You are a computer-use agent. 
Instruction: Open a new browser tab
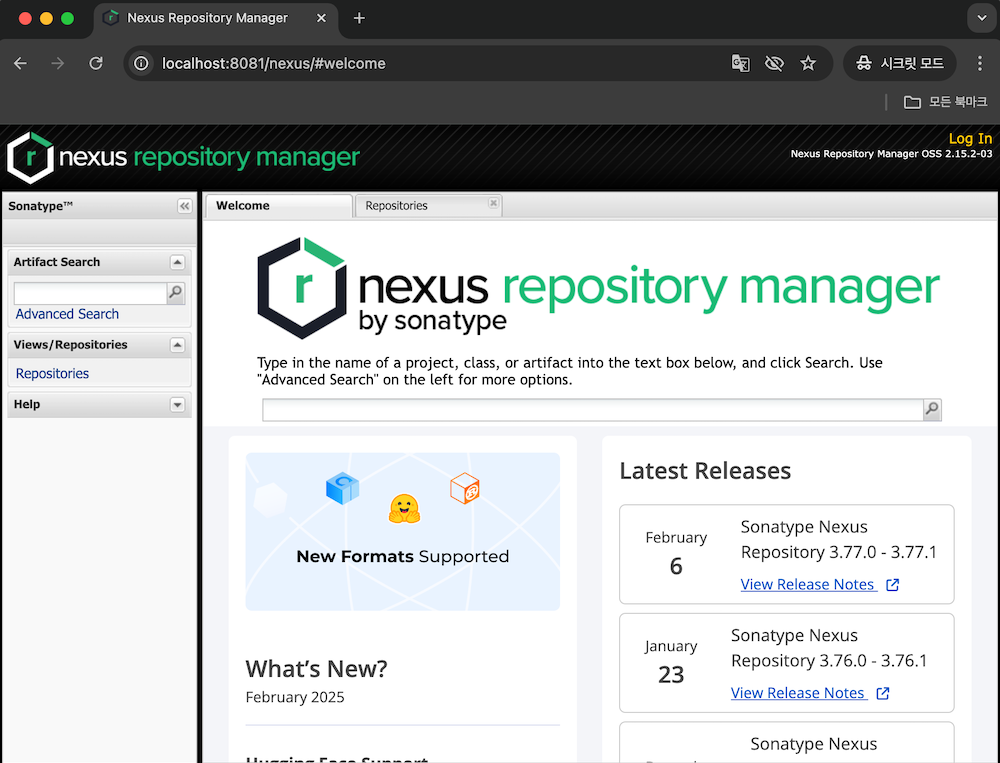[x=360, y=18]
